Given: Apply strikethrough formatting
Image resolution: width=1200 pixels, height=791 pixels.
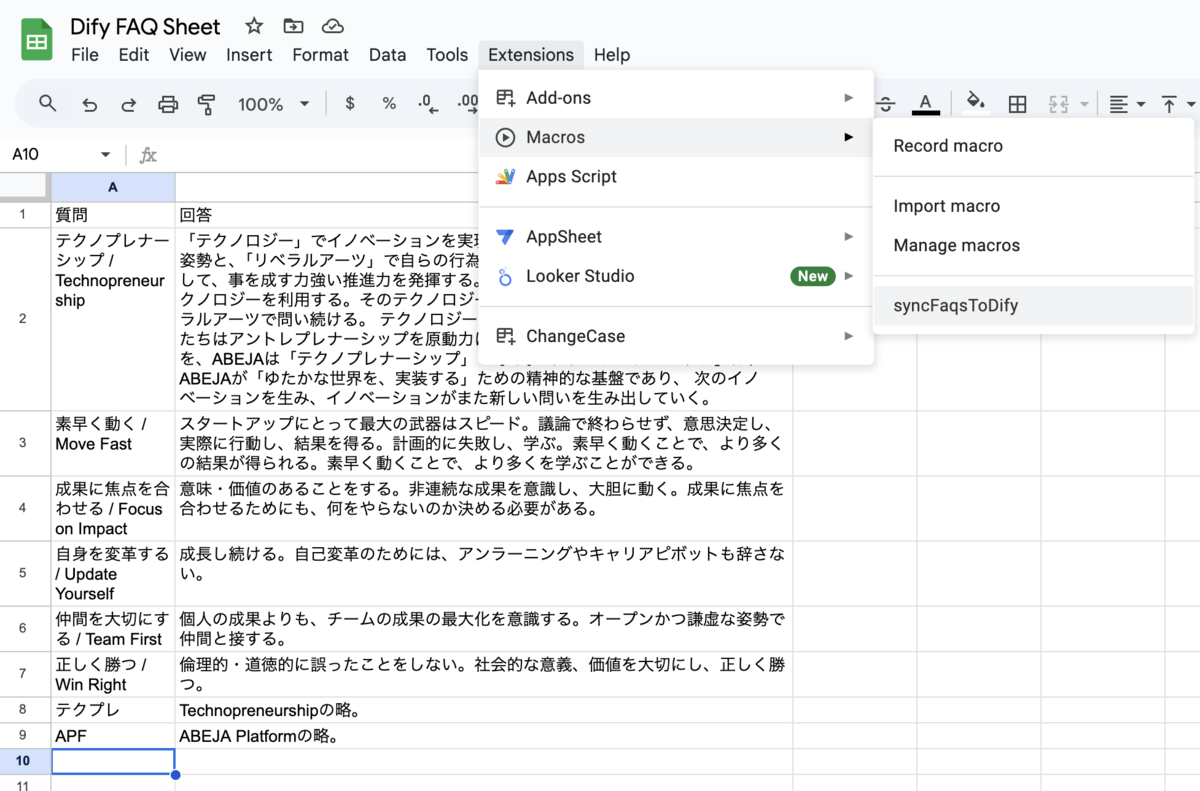Looking at the screenshot, I should [x=885, y=104].
